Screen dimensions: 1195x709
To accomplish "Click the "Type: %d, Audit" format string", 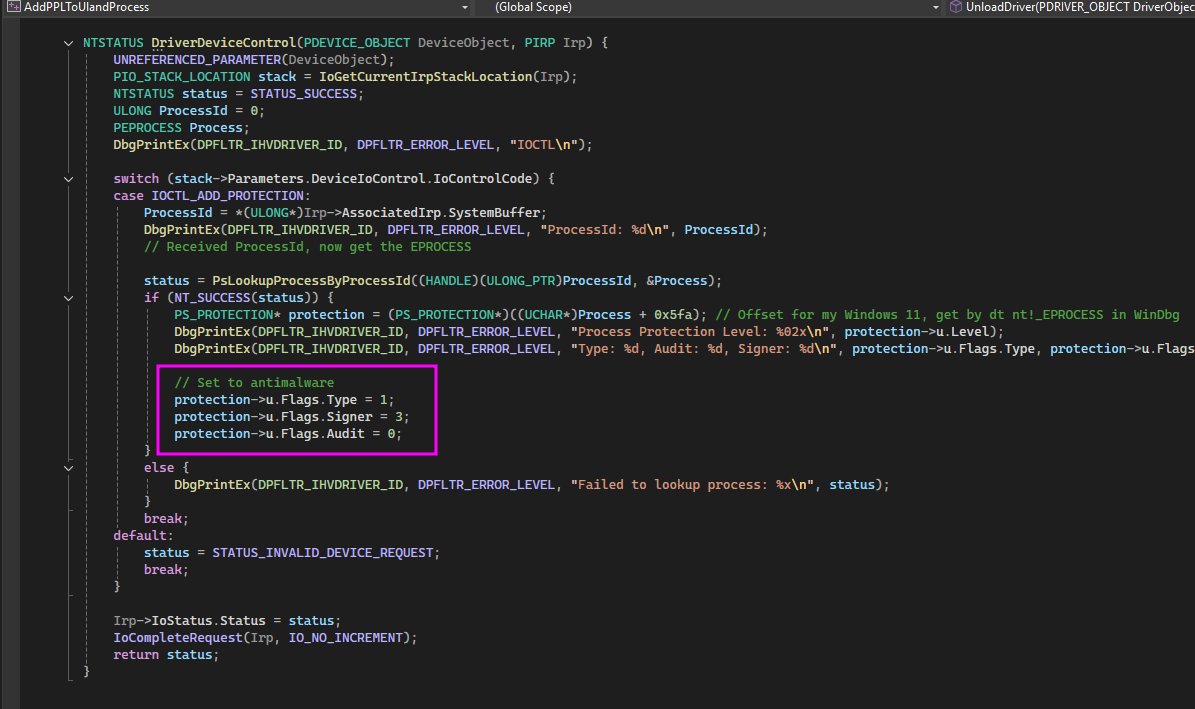I will click(703, 348).
